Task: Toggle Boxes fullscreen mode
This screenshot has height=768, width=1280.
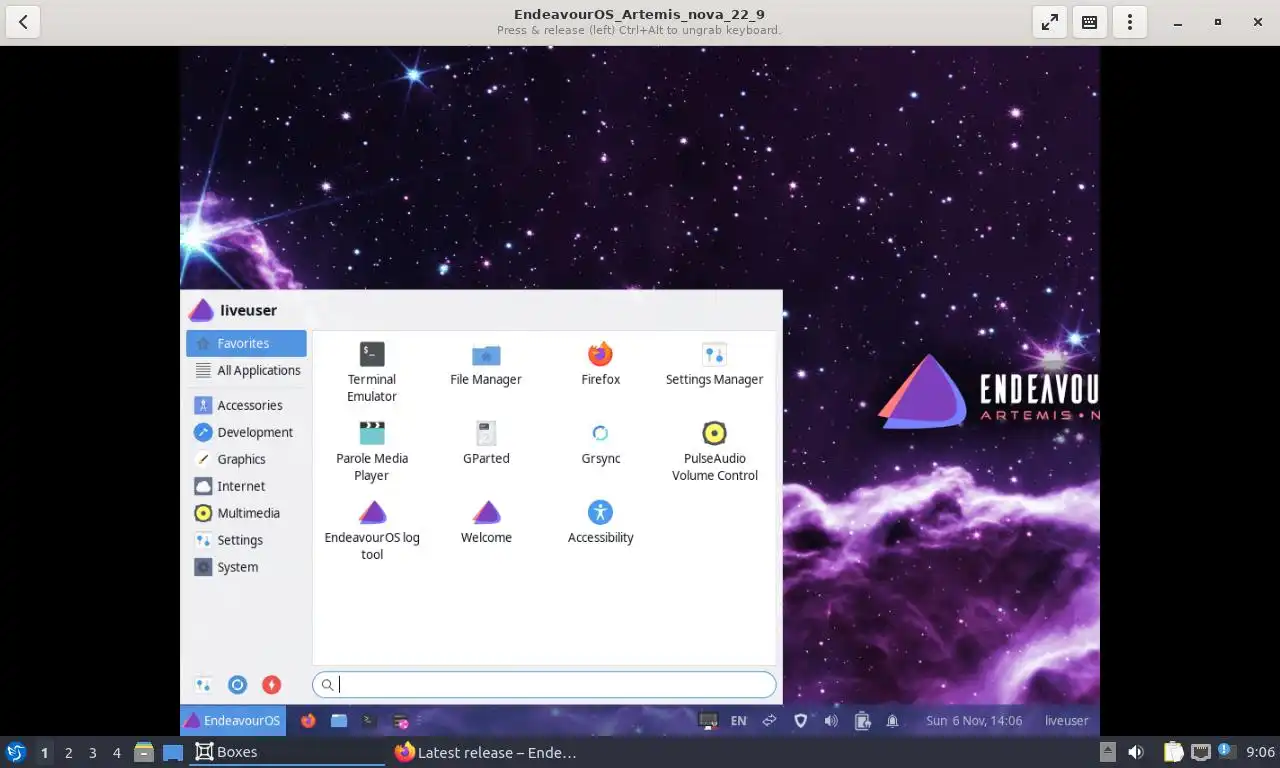Action: tap(1050, 22)
